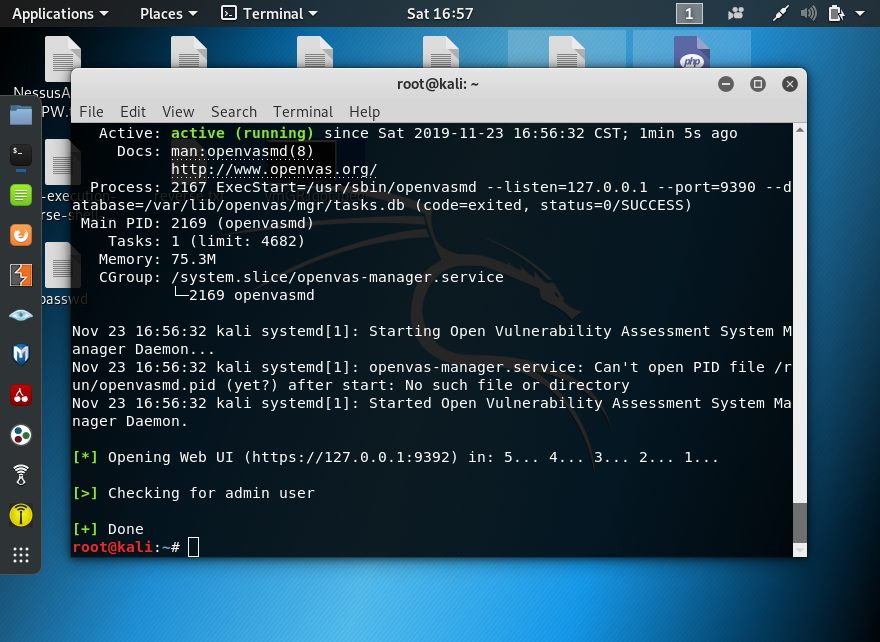880x642 pixels.
Task: Open the Edit menu
Action: (x=133, y=112)
